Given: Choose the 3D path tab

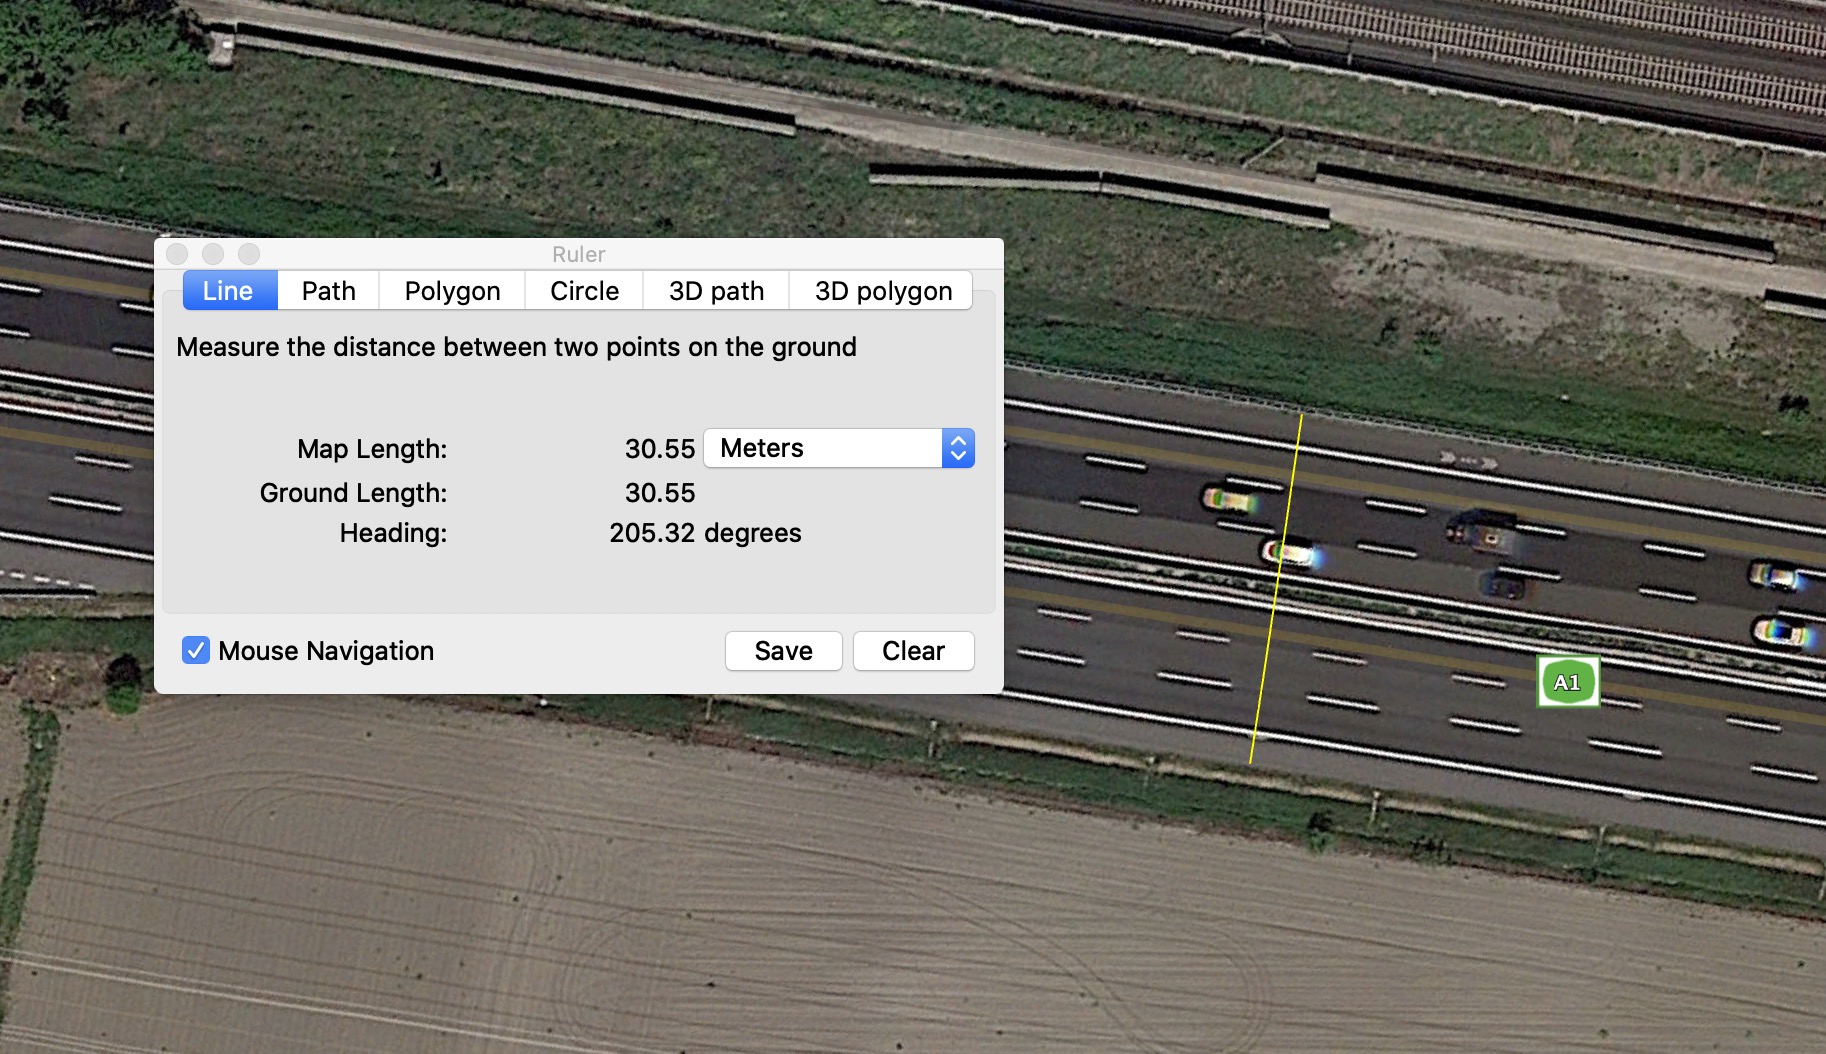Looking at the screenshot, I should 716,291.
